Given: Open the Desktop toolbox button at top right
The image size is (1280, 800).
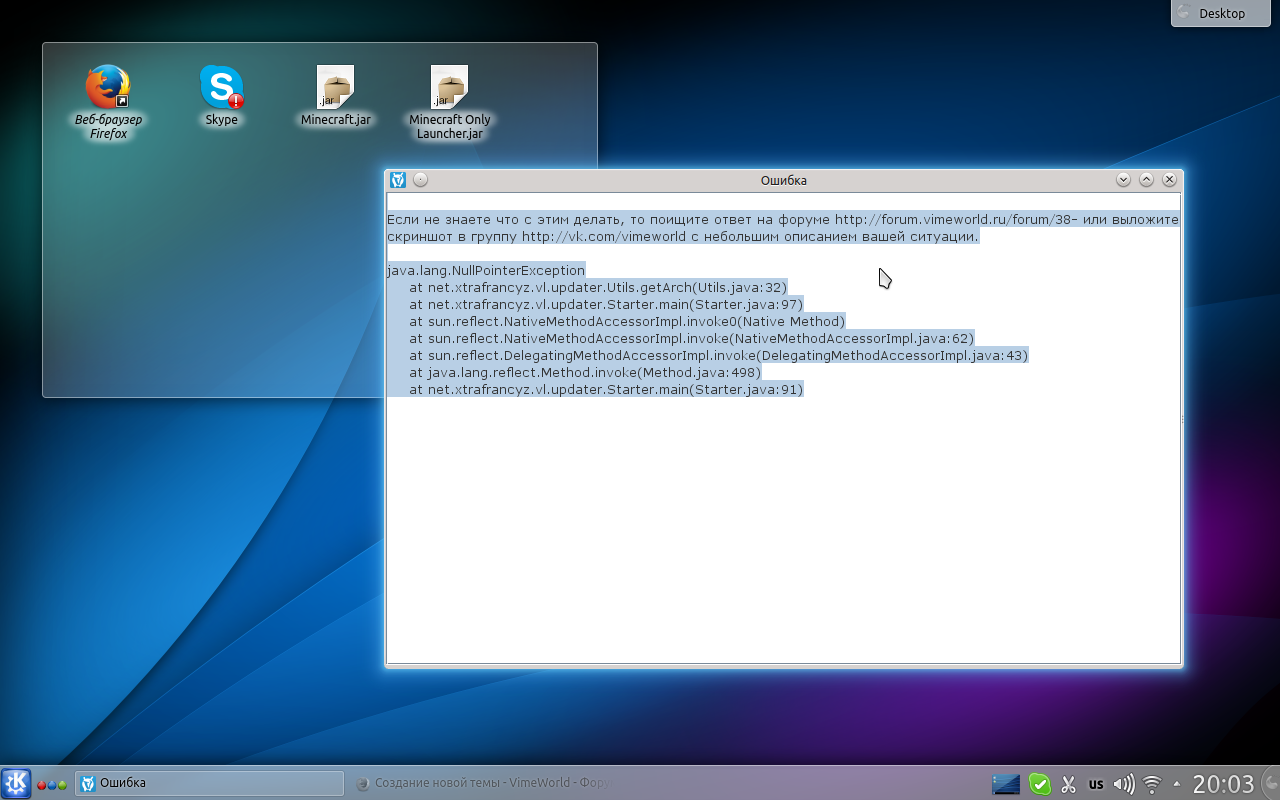Looking at the screenshot, I should pos(1224,13).
